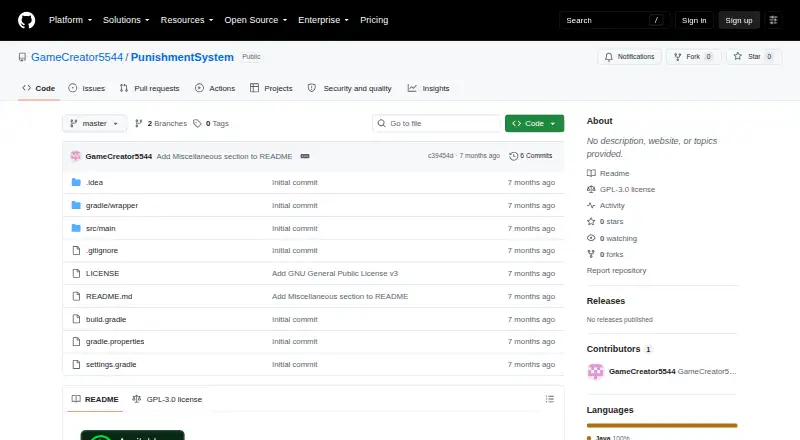Expand the Open Source menu
The width and height of the screenshot is (800, 440).
click(x=256, y=20)
